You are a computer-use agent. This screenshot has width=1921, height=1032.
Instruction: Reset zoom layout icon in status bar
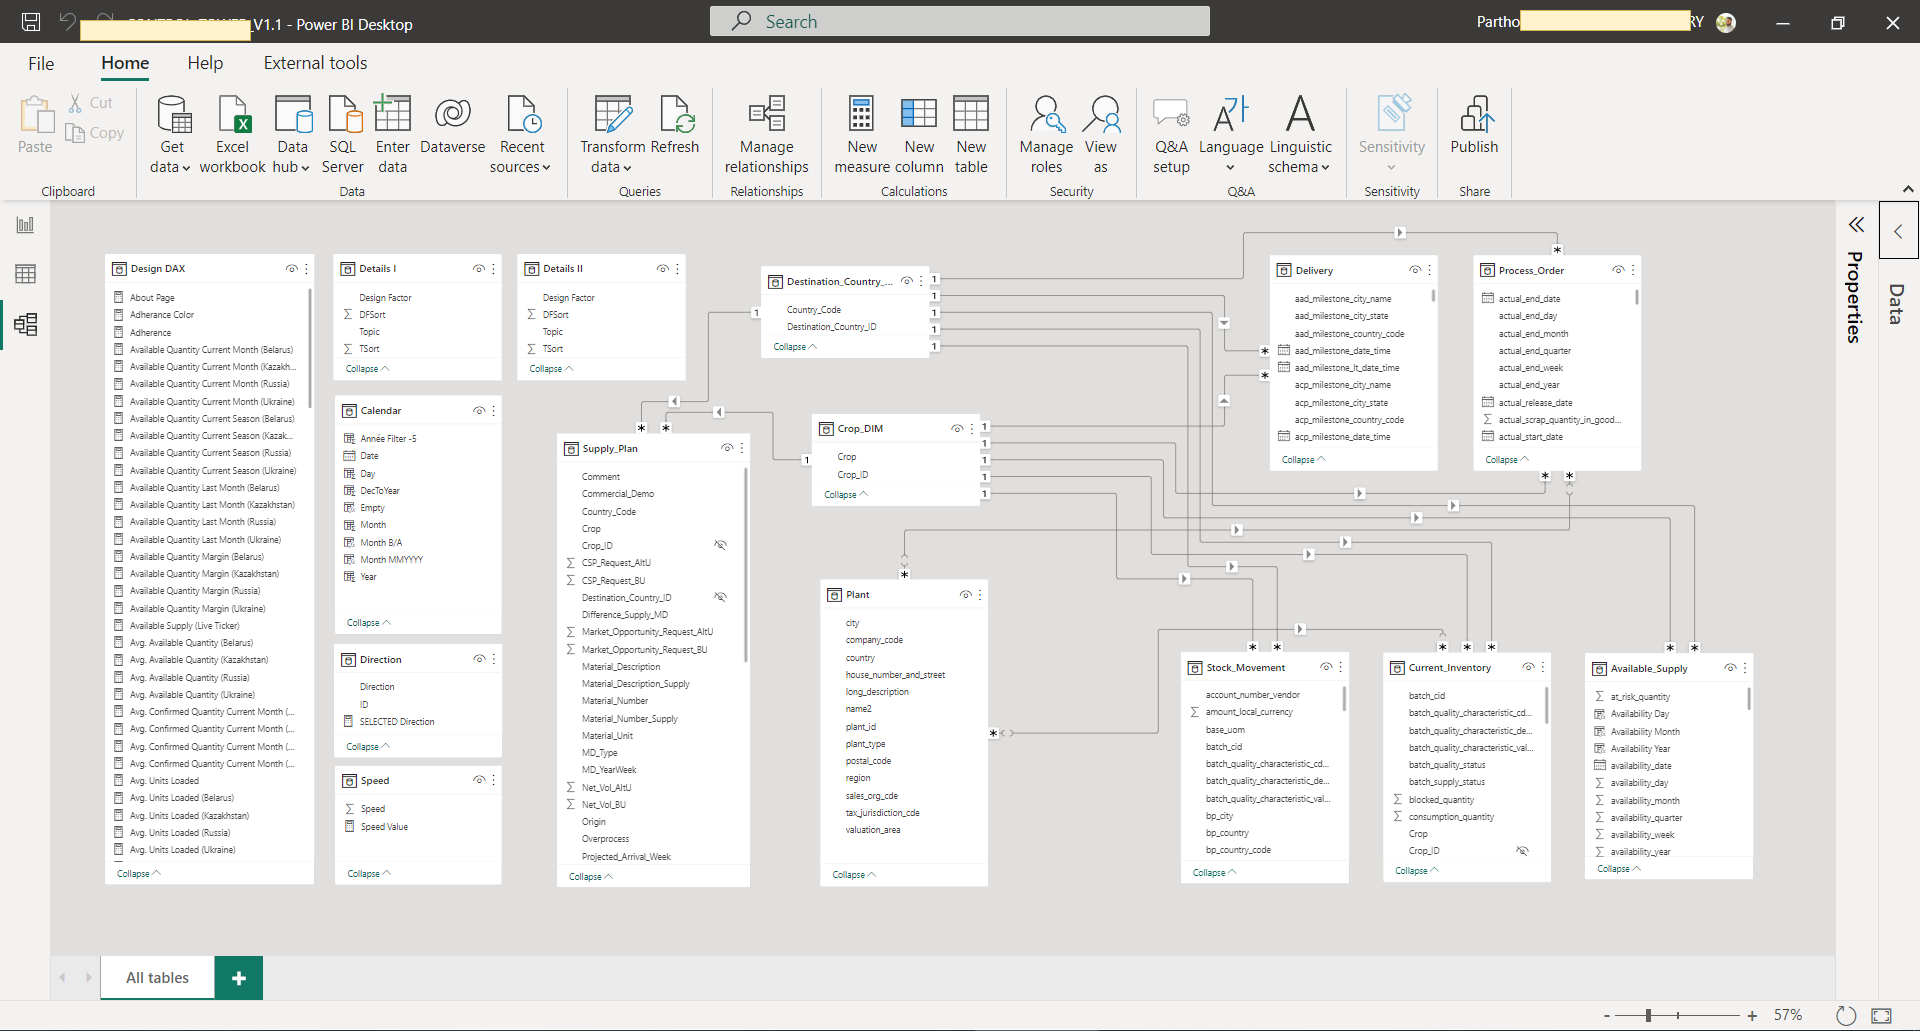pyautogui.click(x=1846, y=1015)
